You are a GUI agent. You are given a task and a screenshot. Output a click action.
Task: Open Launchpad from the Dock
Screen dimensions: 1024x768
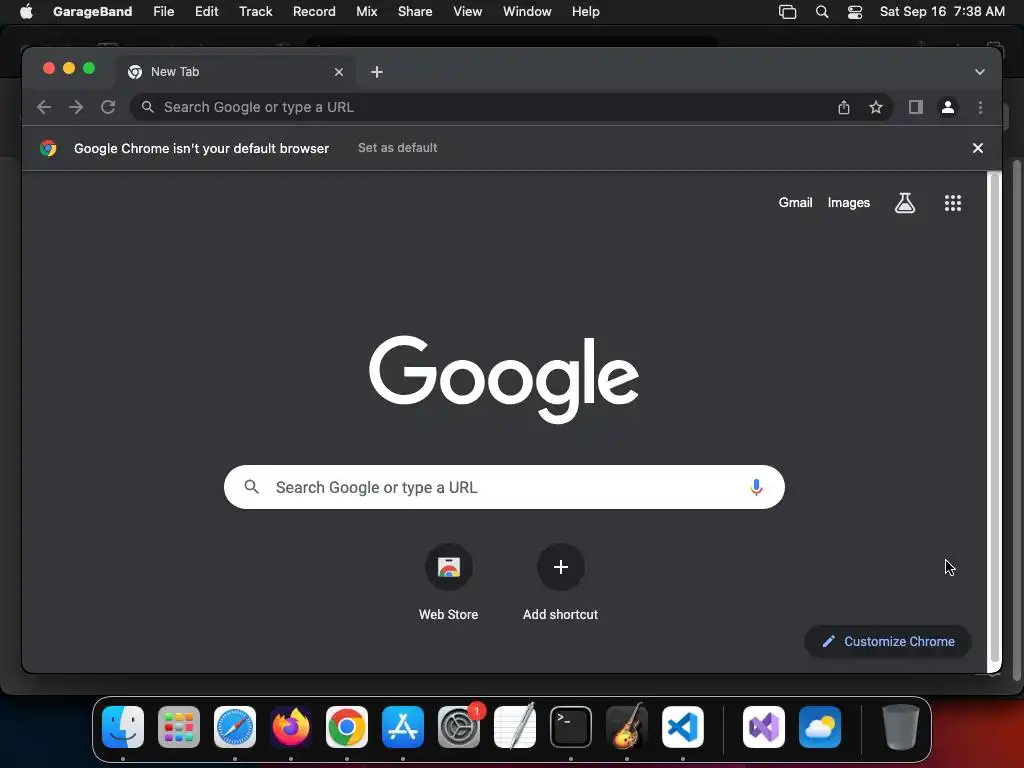[x=179, y=727]
